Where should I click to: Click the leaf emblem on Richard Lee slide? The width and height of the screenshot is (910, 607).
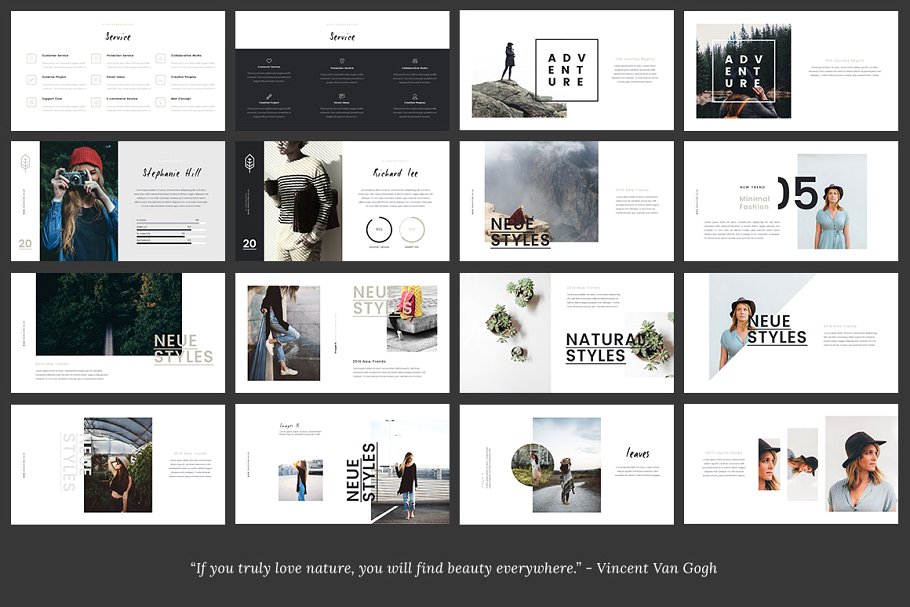tap(249, 162)
